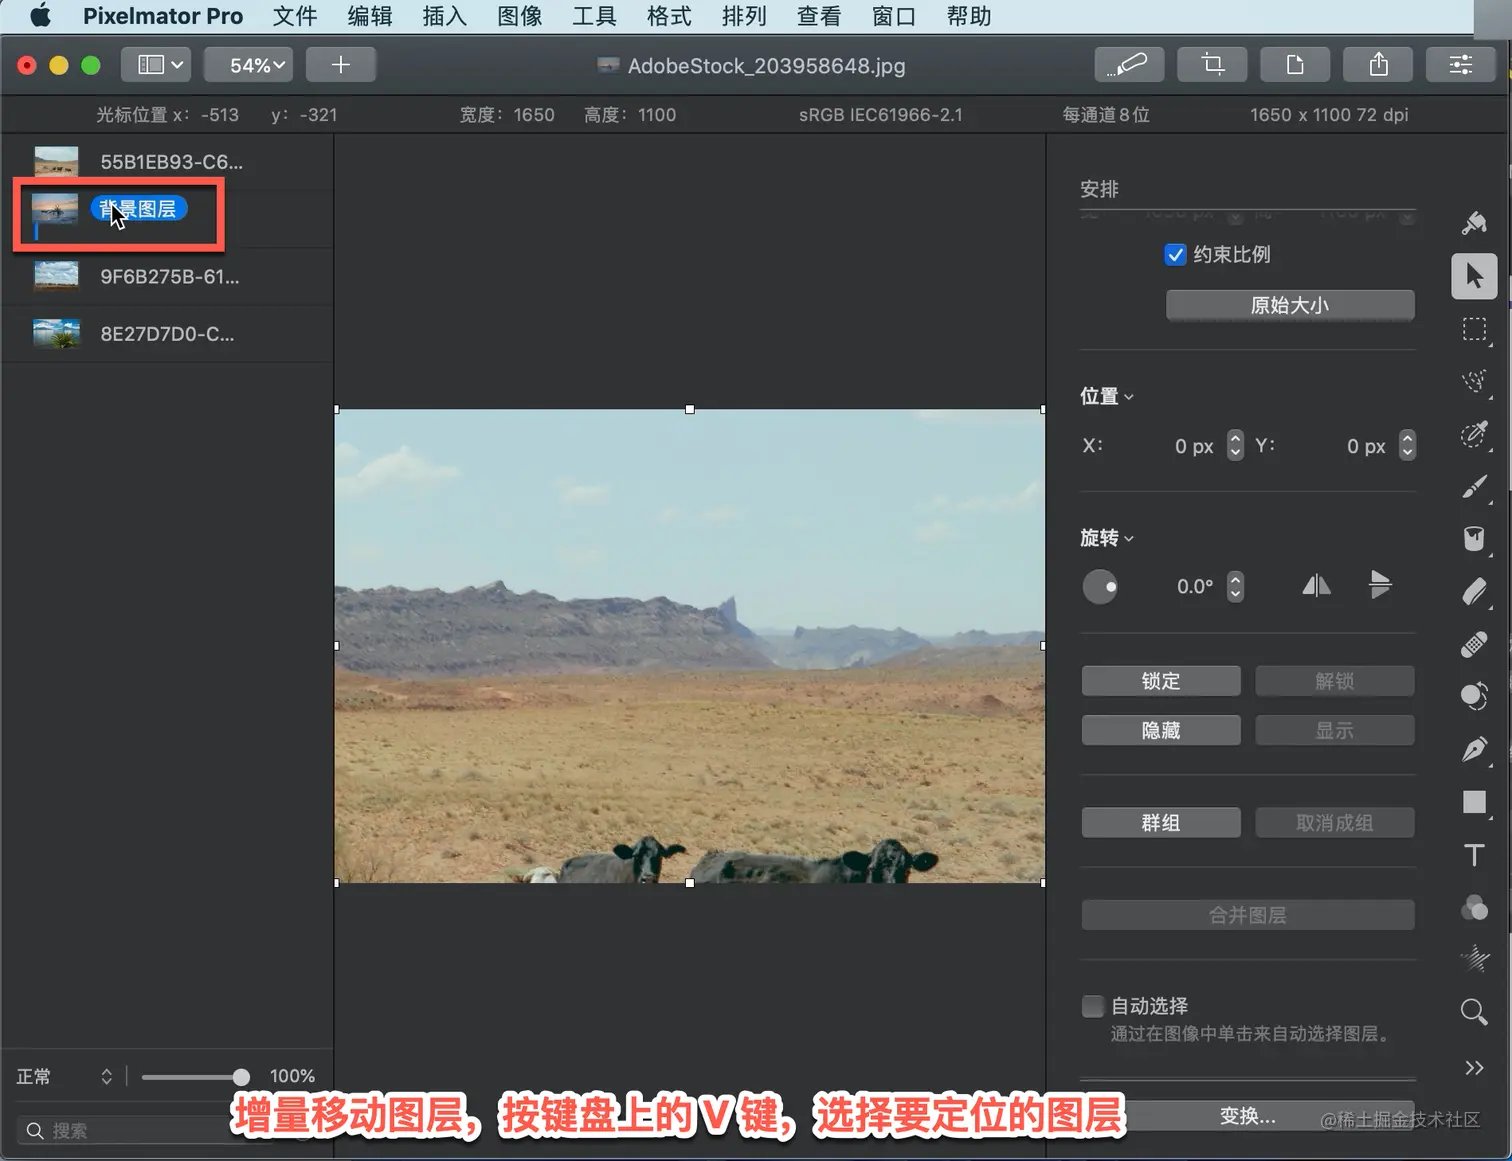Open the Apple menu
The image size is (1512, 1161).
[40, 16]
